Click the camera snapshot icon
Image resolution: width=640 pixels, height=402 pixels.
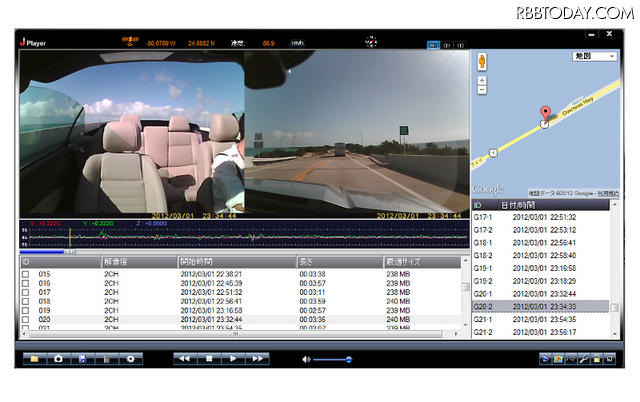click(58, 358)
